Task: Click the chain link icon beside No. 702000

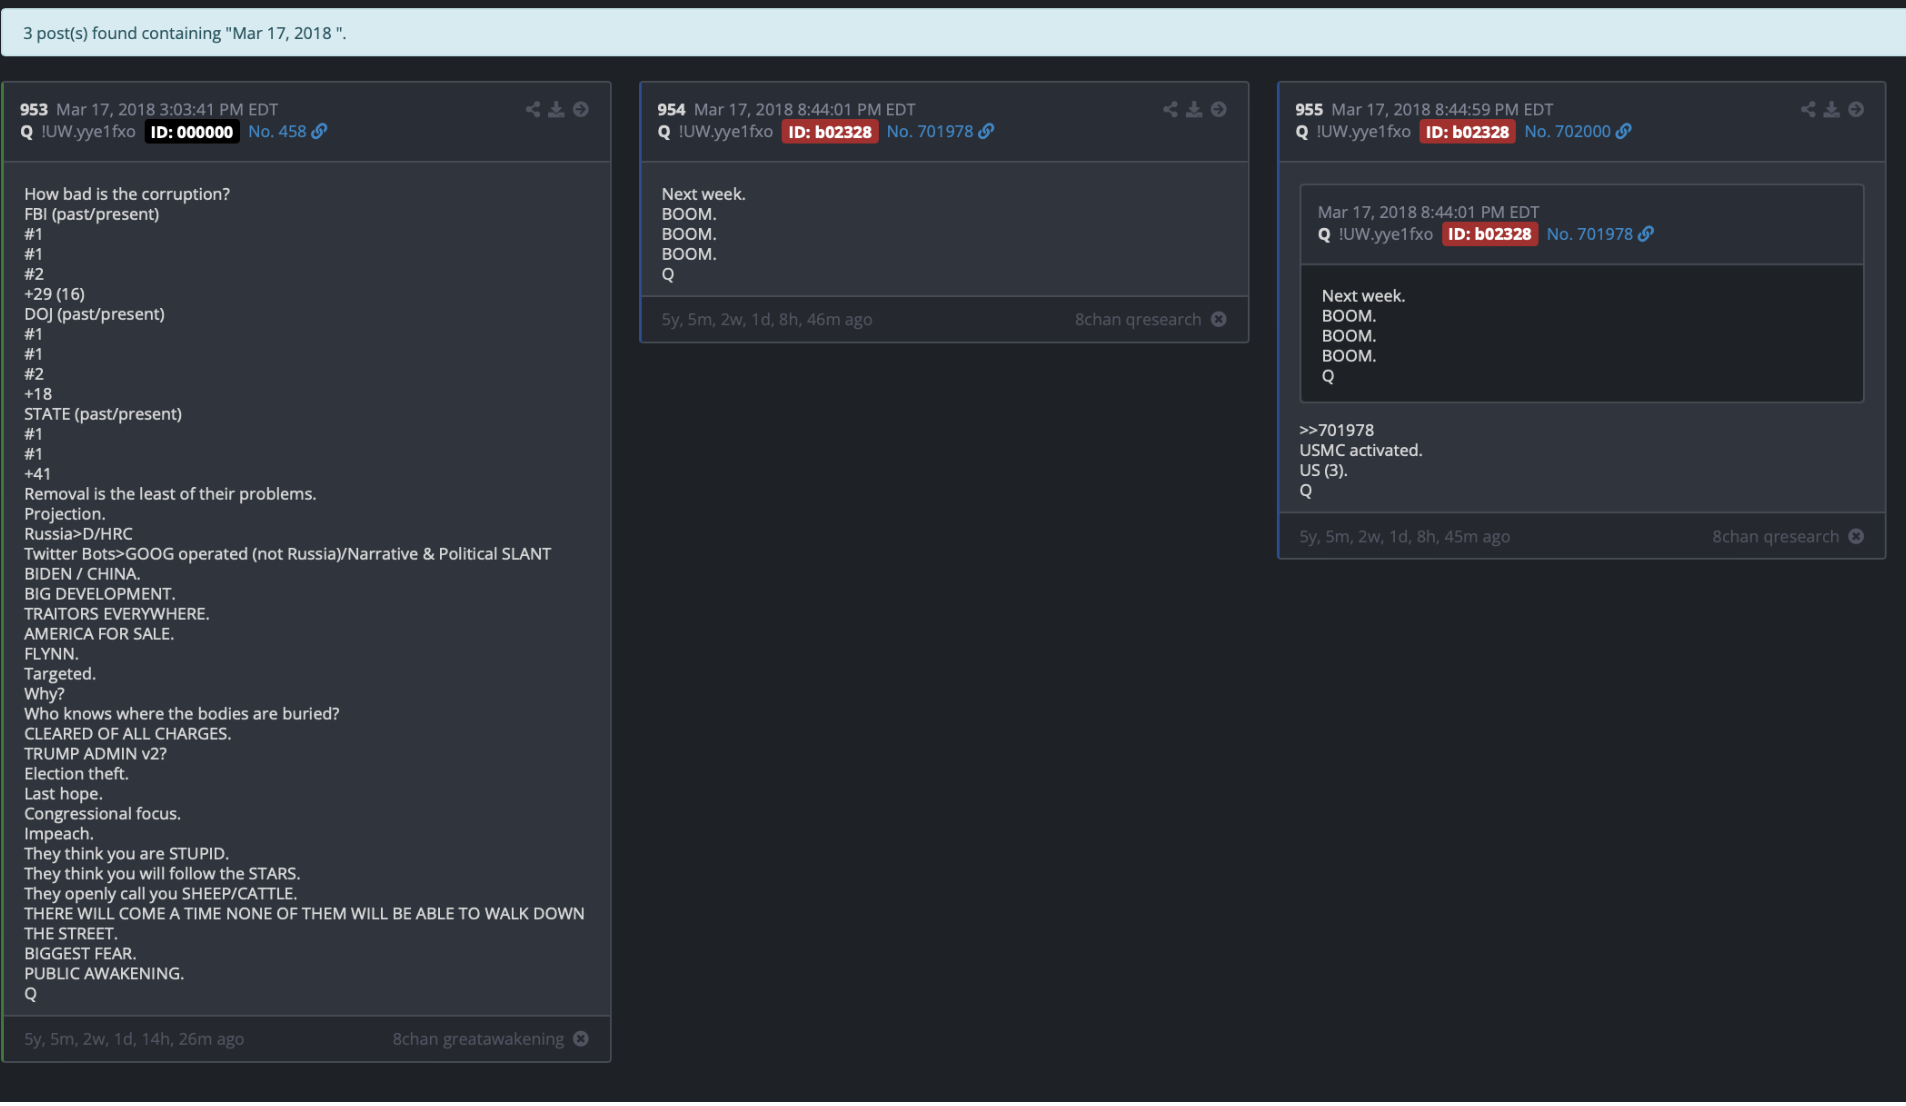Action: coord(1624,131)
